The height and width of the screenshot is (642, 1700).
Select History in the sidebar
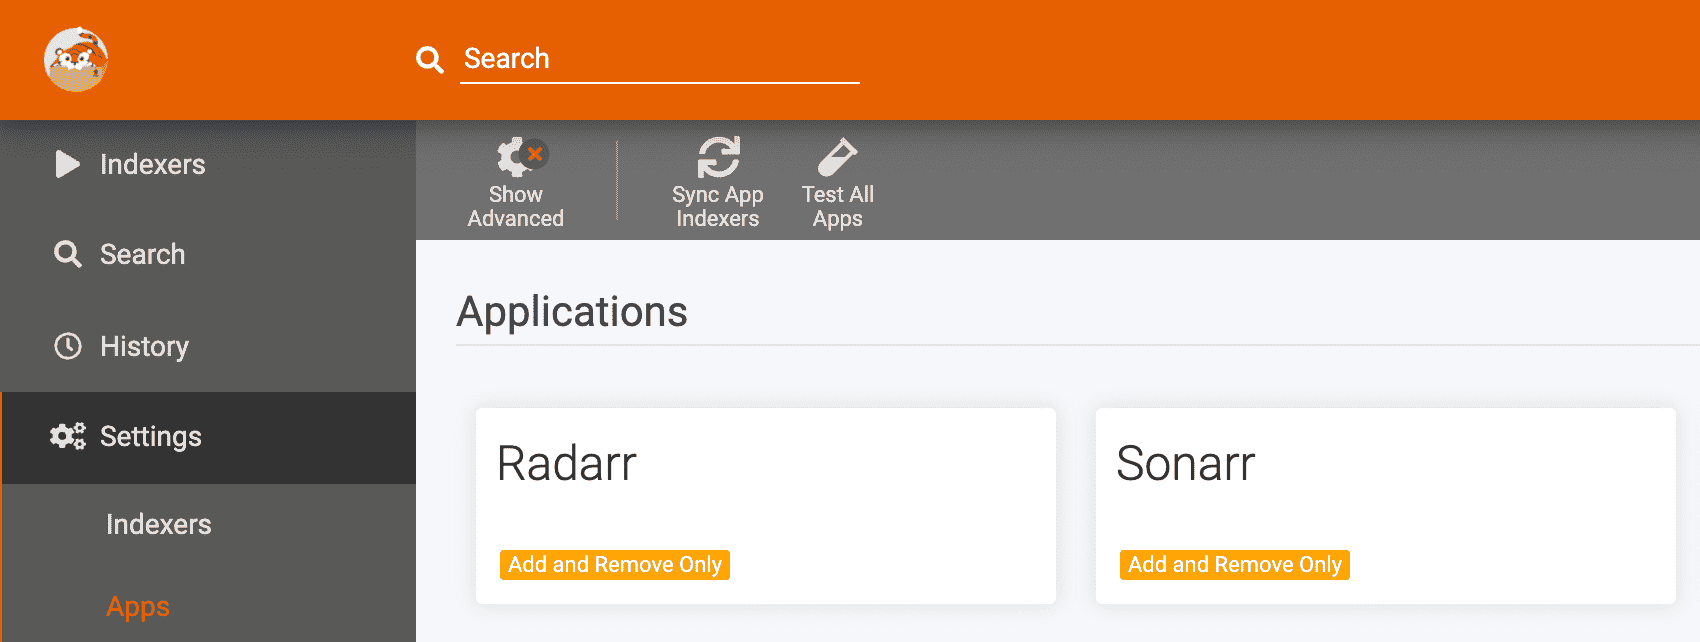click(208, 346)
